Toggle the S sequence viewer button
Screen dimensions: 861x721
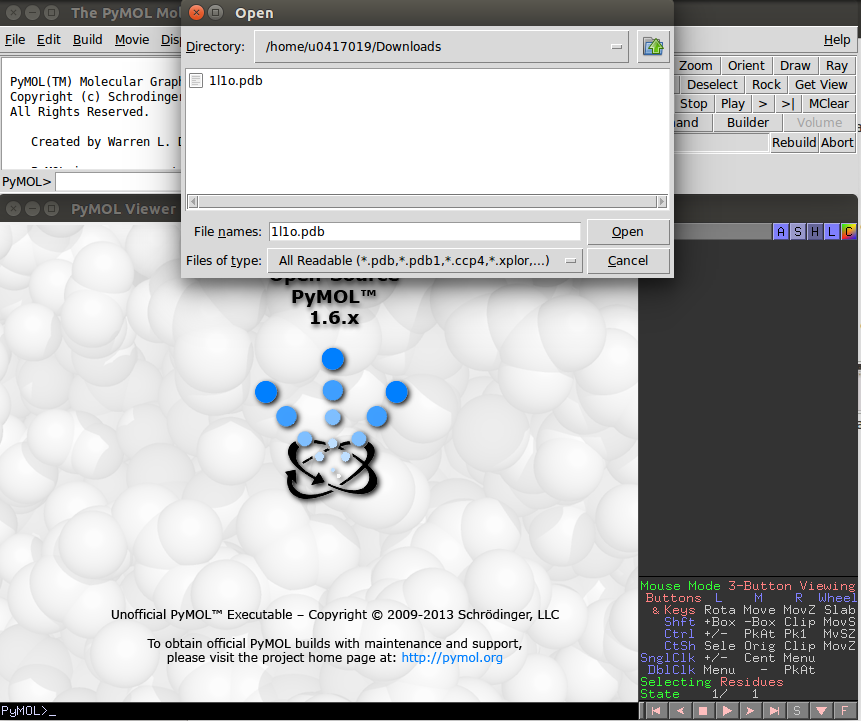pos(797,711)
